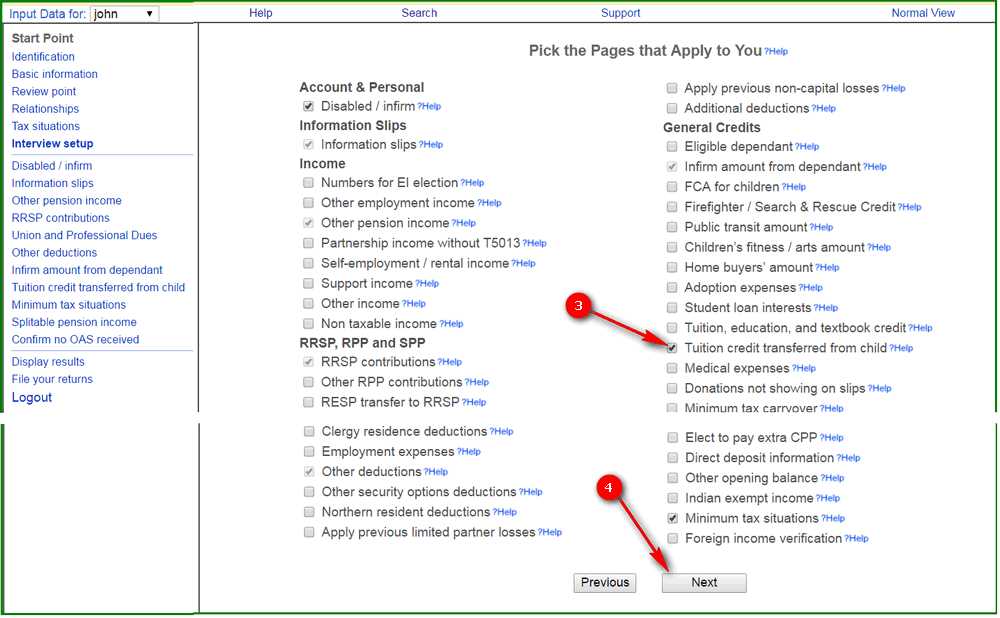Check Student loan interests checkbox
This screenshot has height=618, width=1000.
pos(672,307)
